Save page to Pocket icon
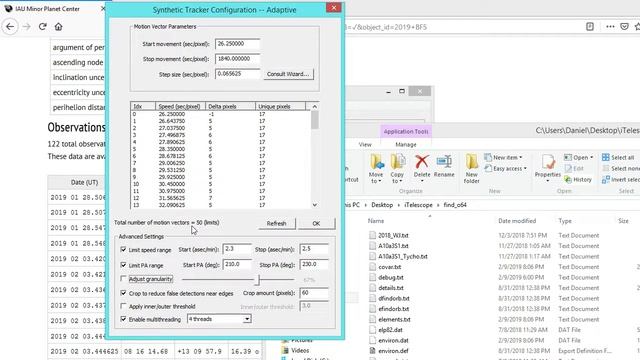 coord(624,27)
